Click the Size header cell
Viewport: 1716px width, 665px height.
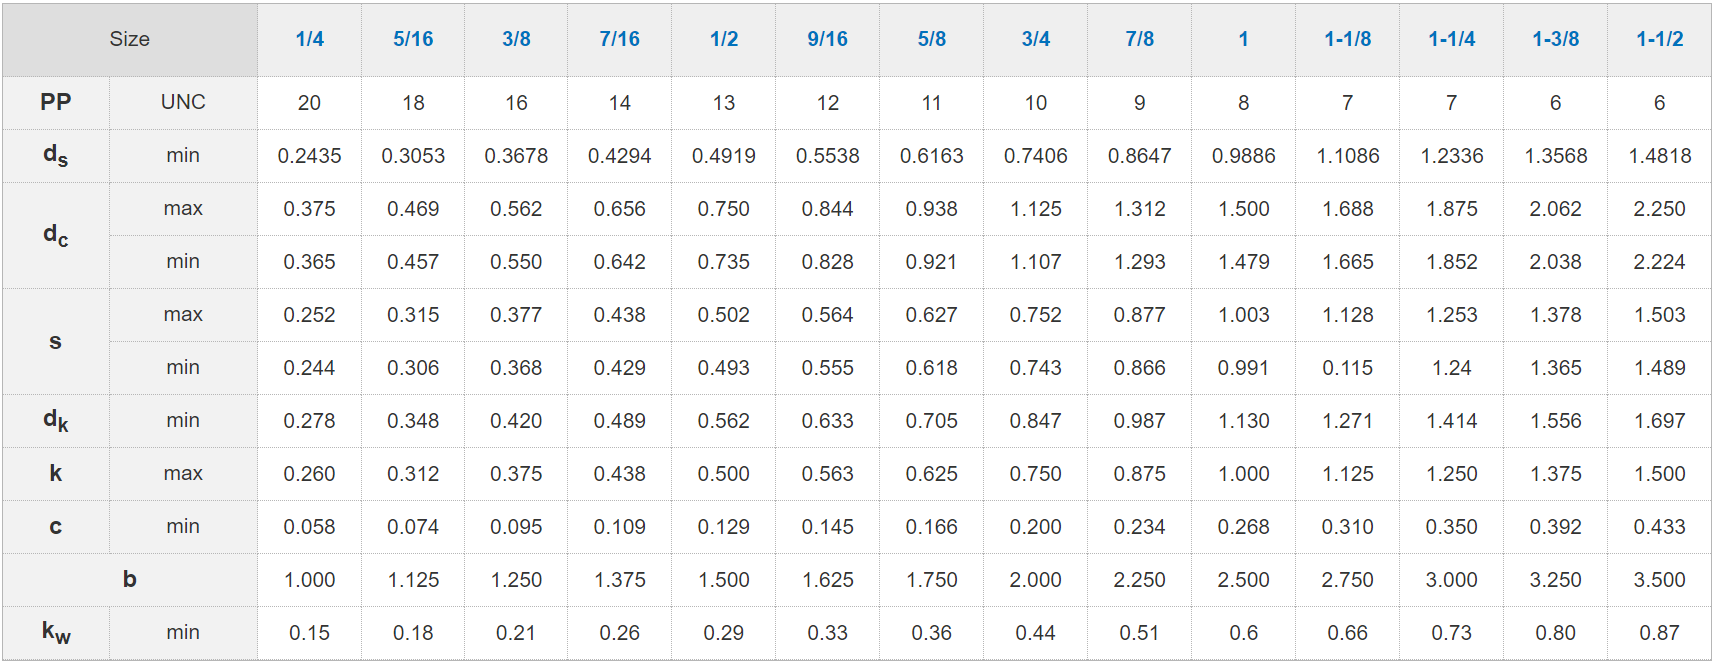coord(130,39)
